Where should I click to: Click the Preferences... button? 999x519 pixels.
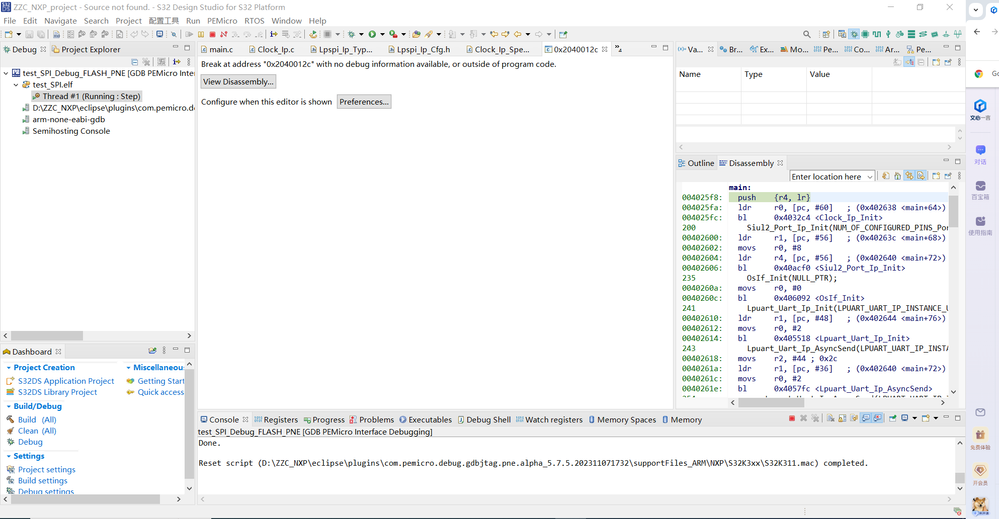pyautogui.click(x=364, y=102)
